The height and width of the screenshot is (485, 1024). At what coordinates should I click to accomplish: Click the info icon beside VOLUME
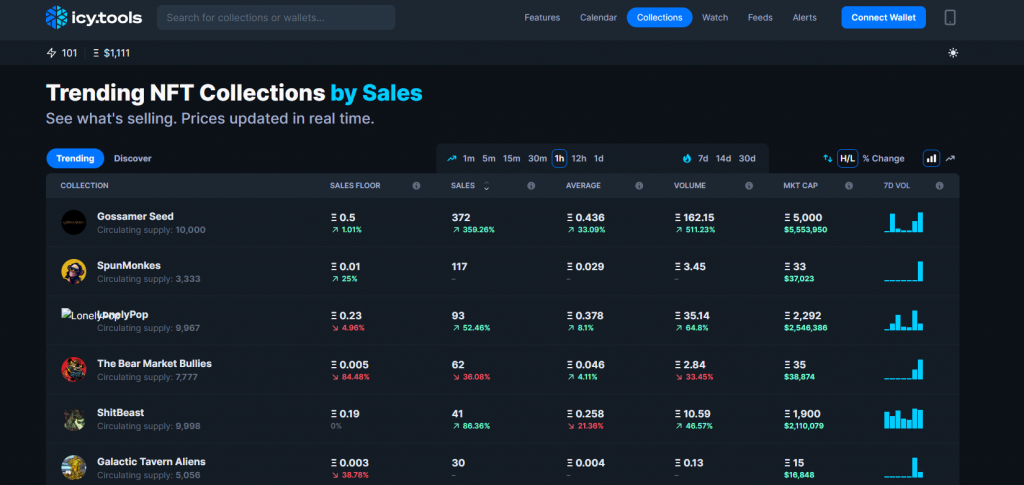(748, 186)
